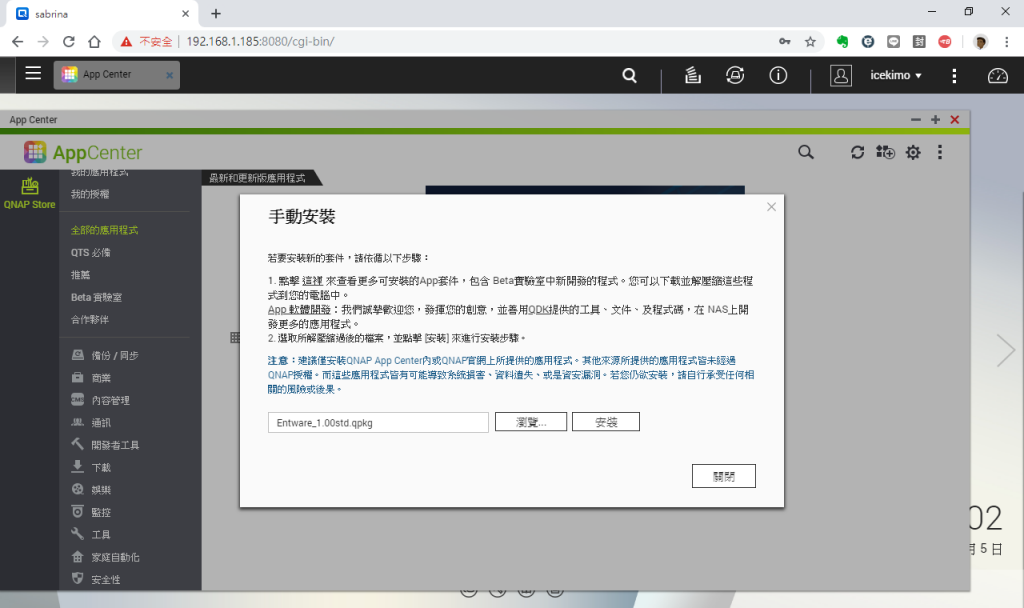Click the Chrome profile avatar
The image size is (1024, 608).
coord(980,42)
